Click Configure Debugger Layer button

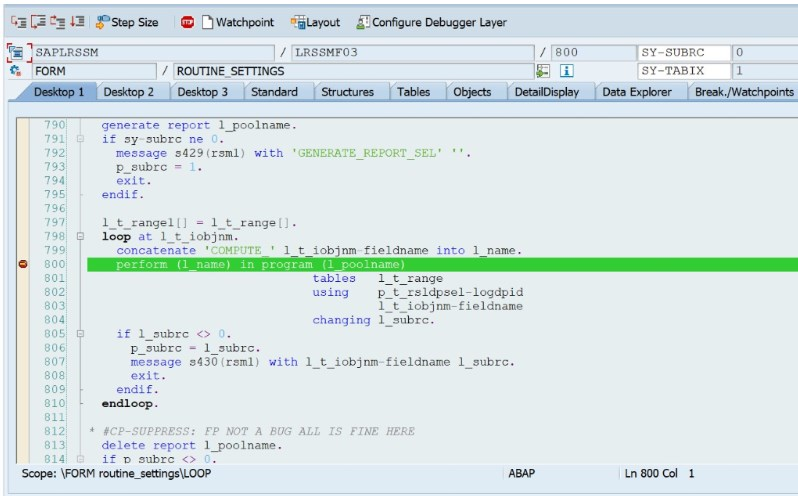(432, 22)
